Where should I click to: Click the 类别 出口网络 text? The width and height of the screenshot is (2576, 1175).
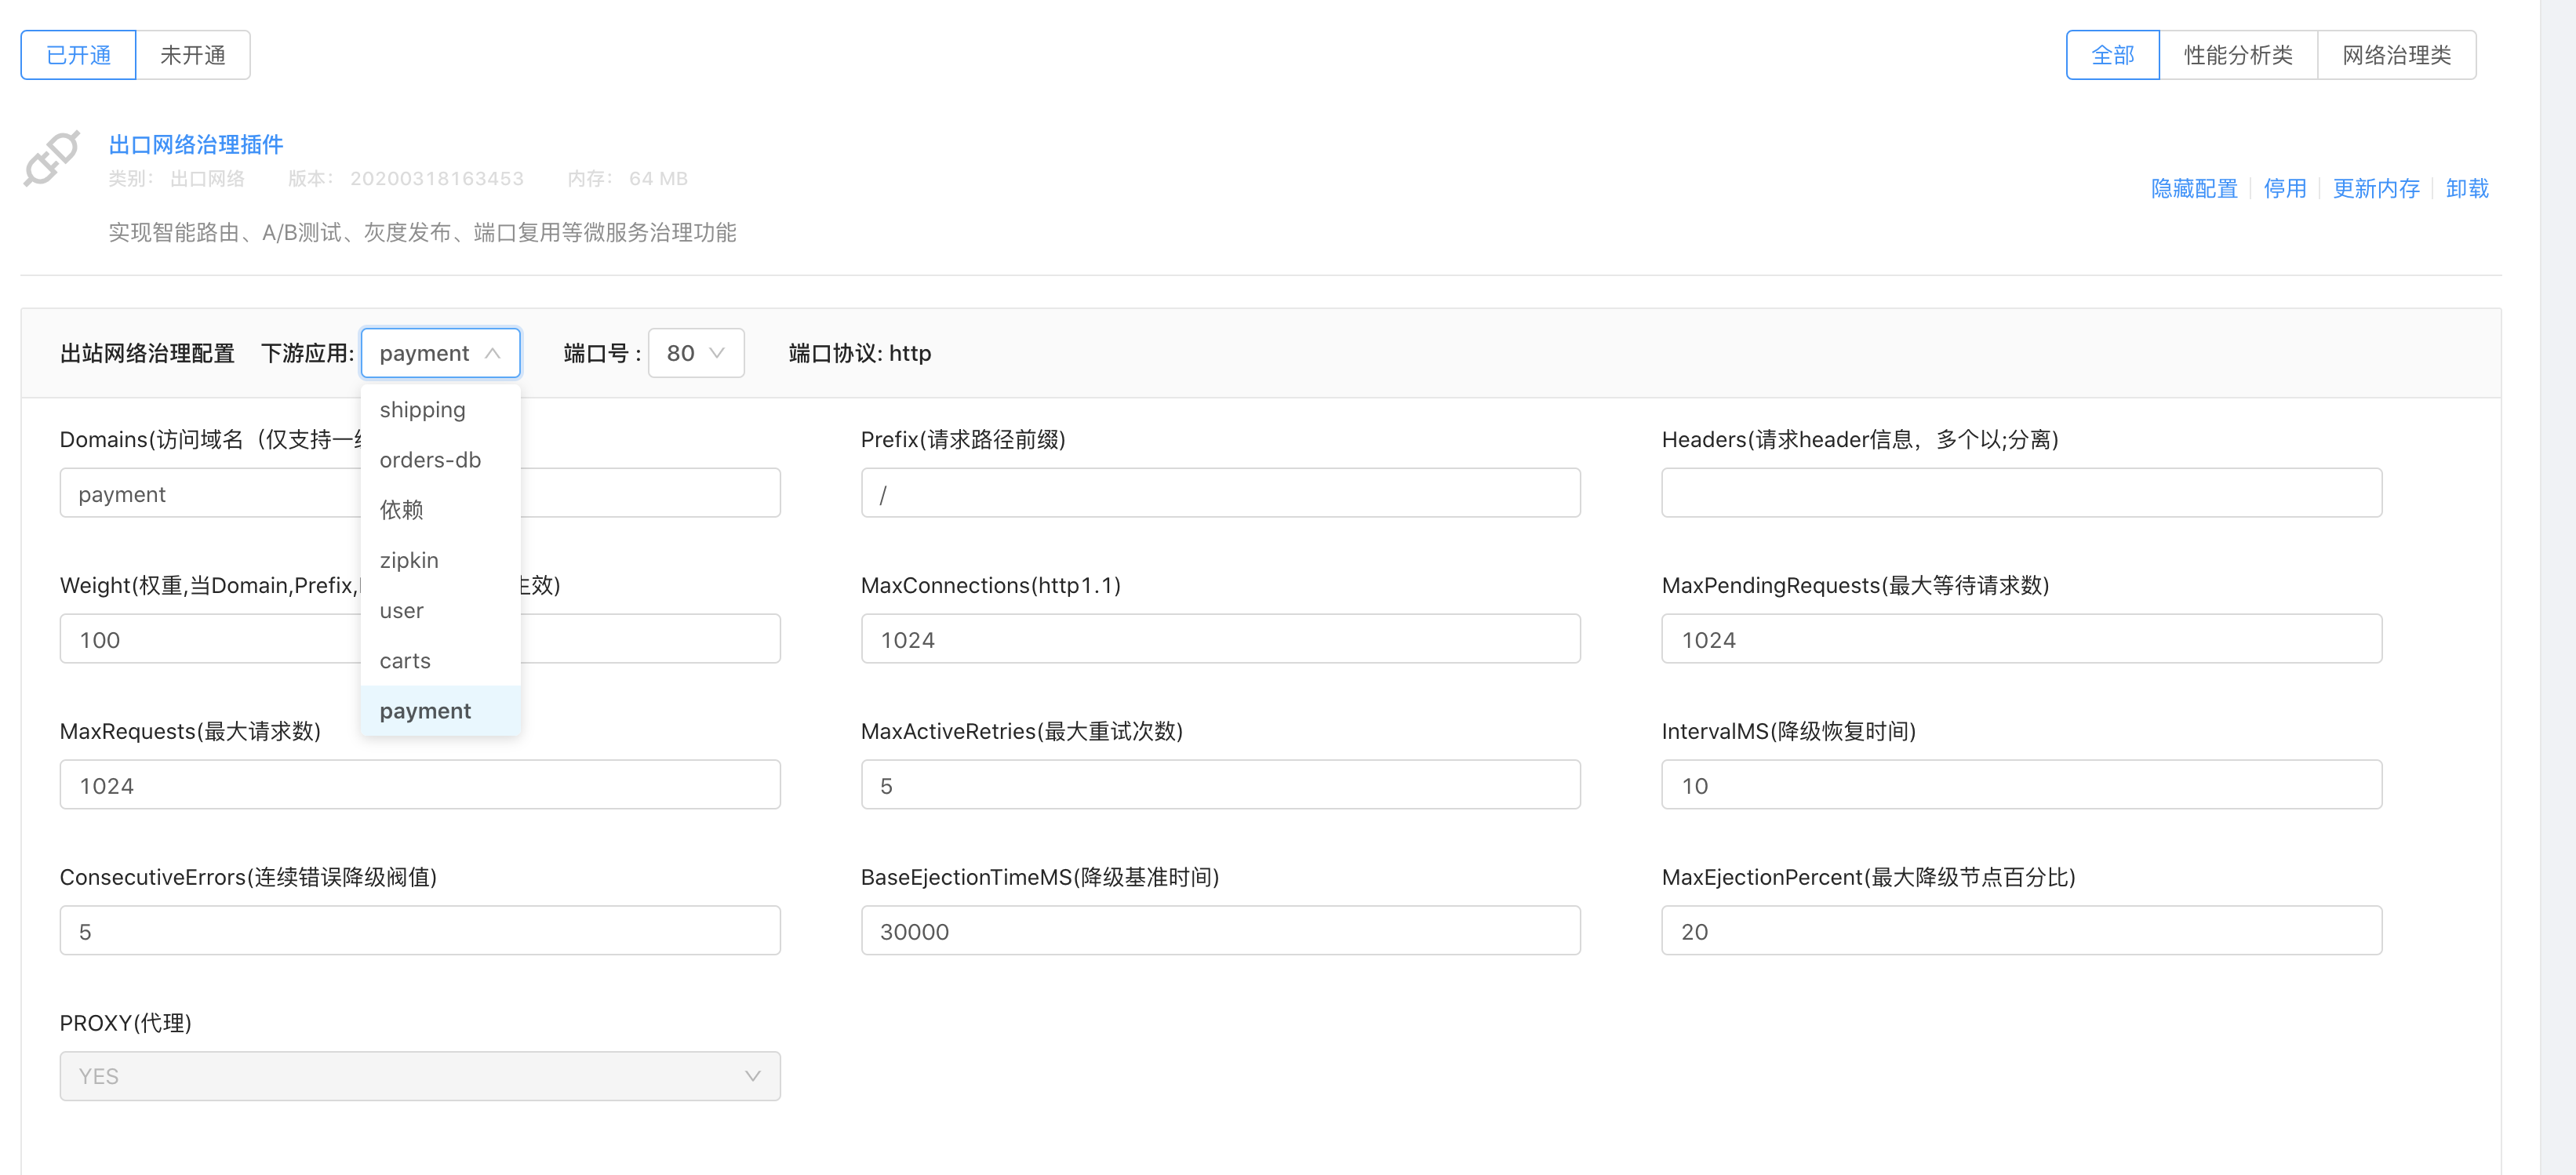pyautogui.click(x=177, y=178)
